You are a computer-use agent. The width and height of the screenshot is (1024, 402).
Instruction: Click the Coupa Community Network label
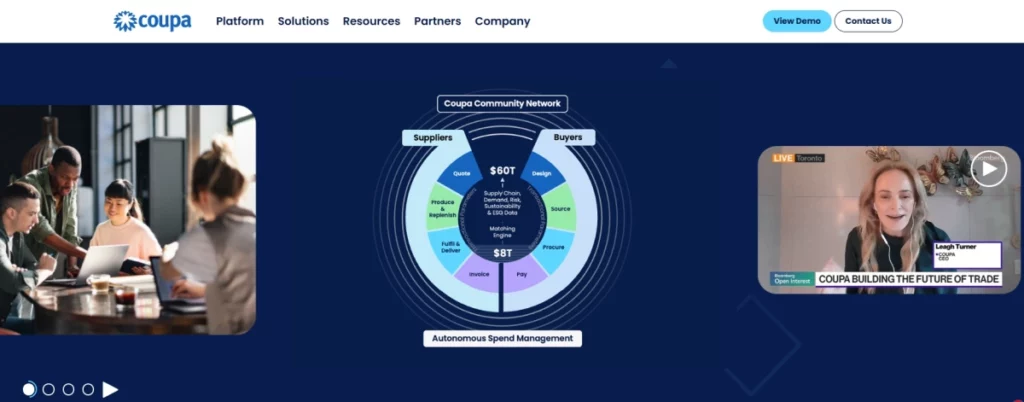coord(502,103)
